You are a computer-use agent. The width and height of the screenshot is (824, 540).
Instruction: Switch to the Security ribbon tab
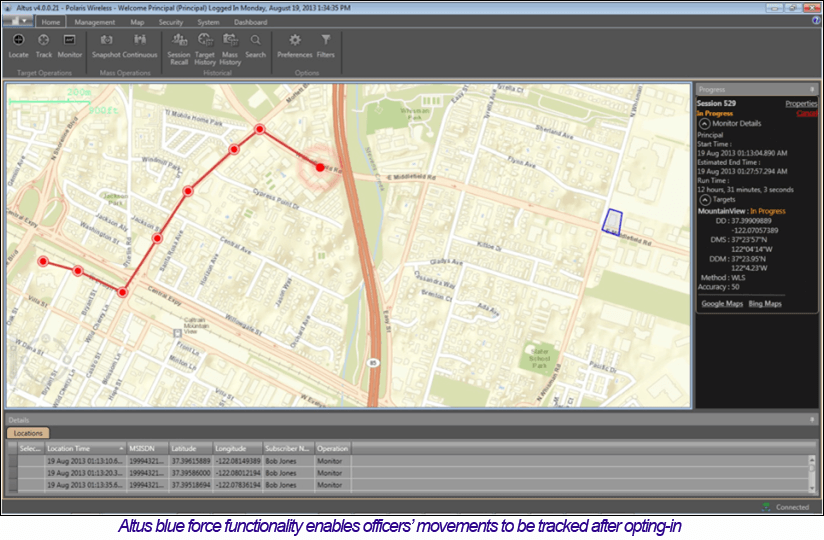point(171,22)
